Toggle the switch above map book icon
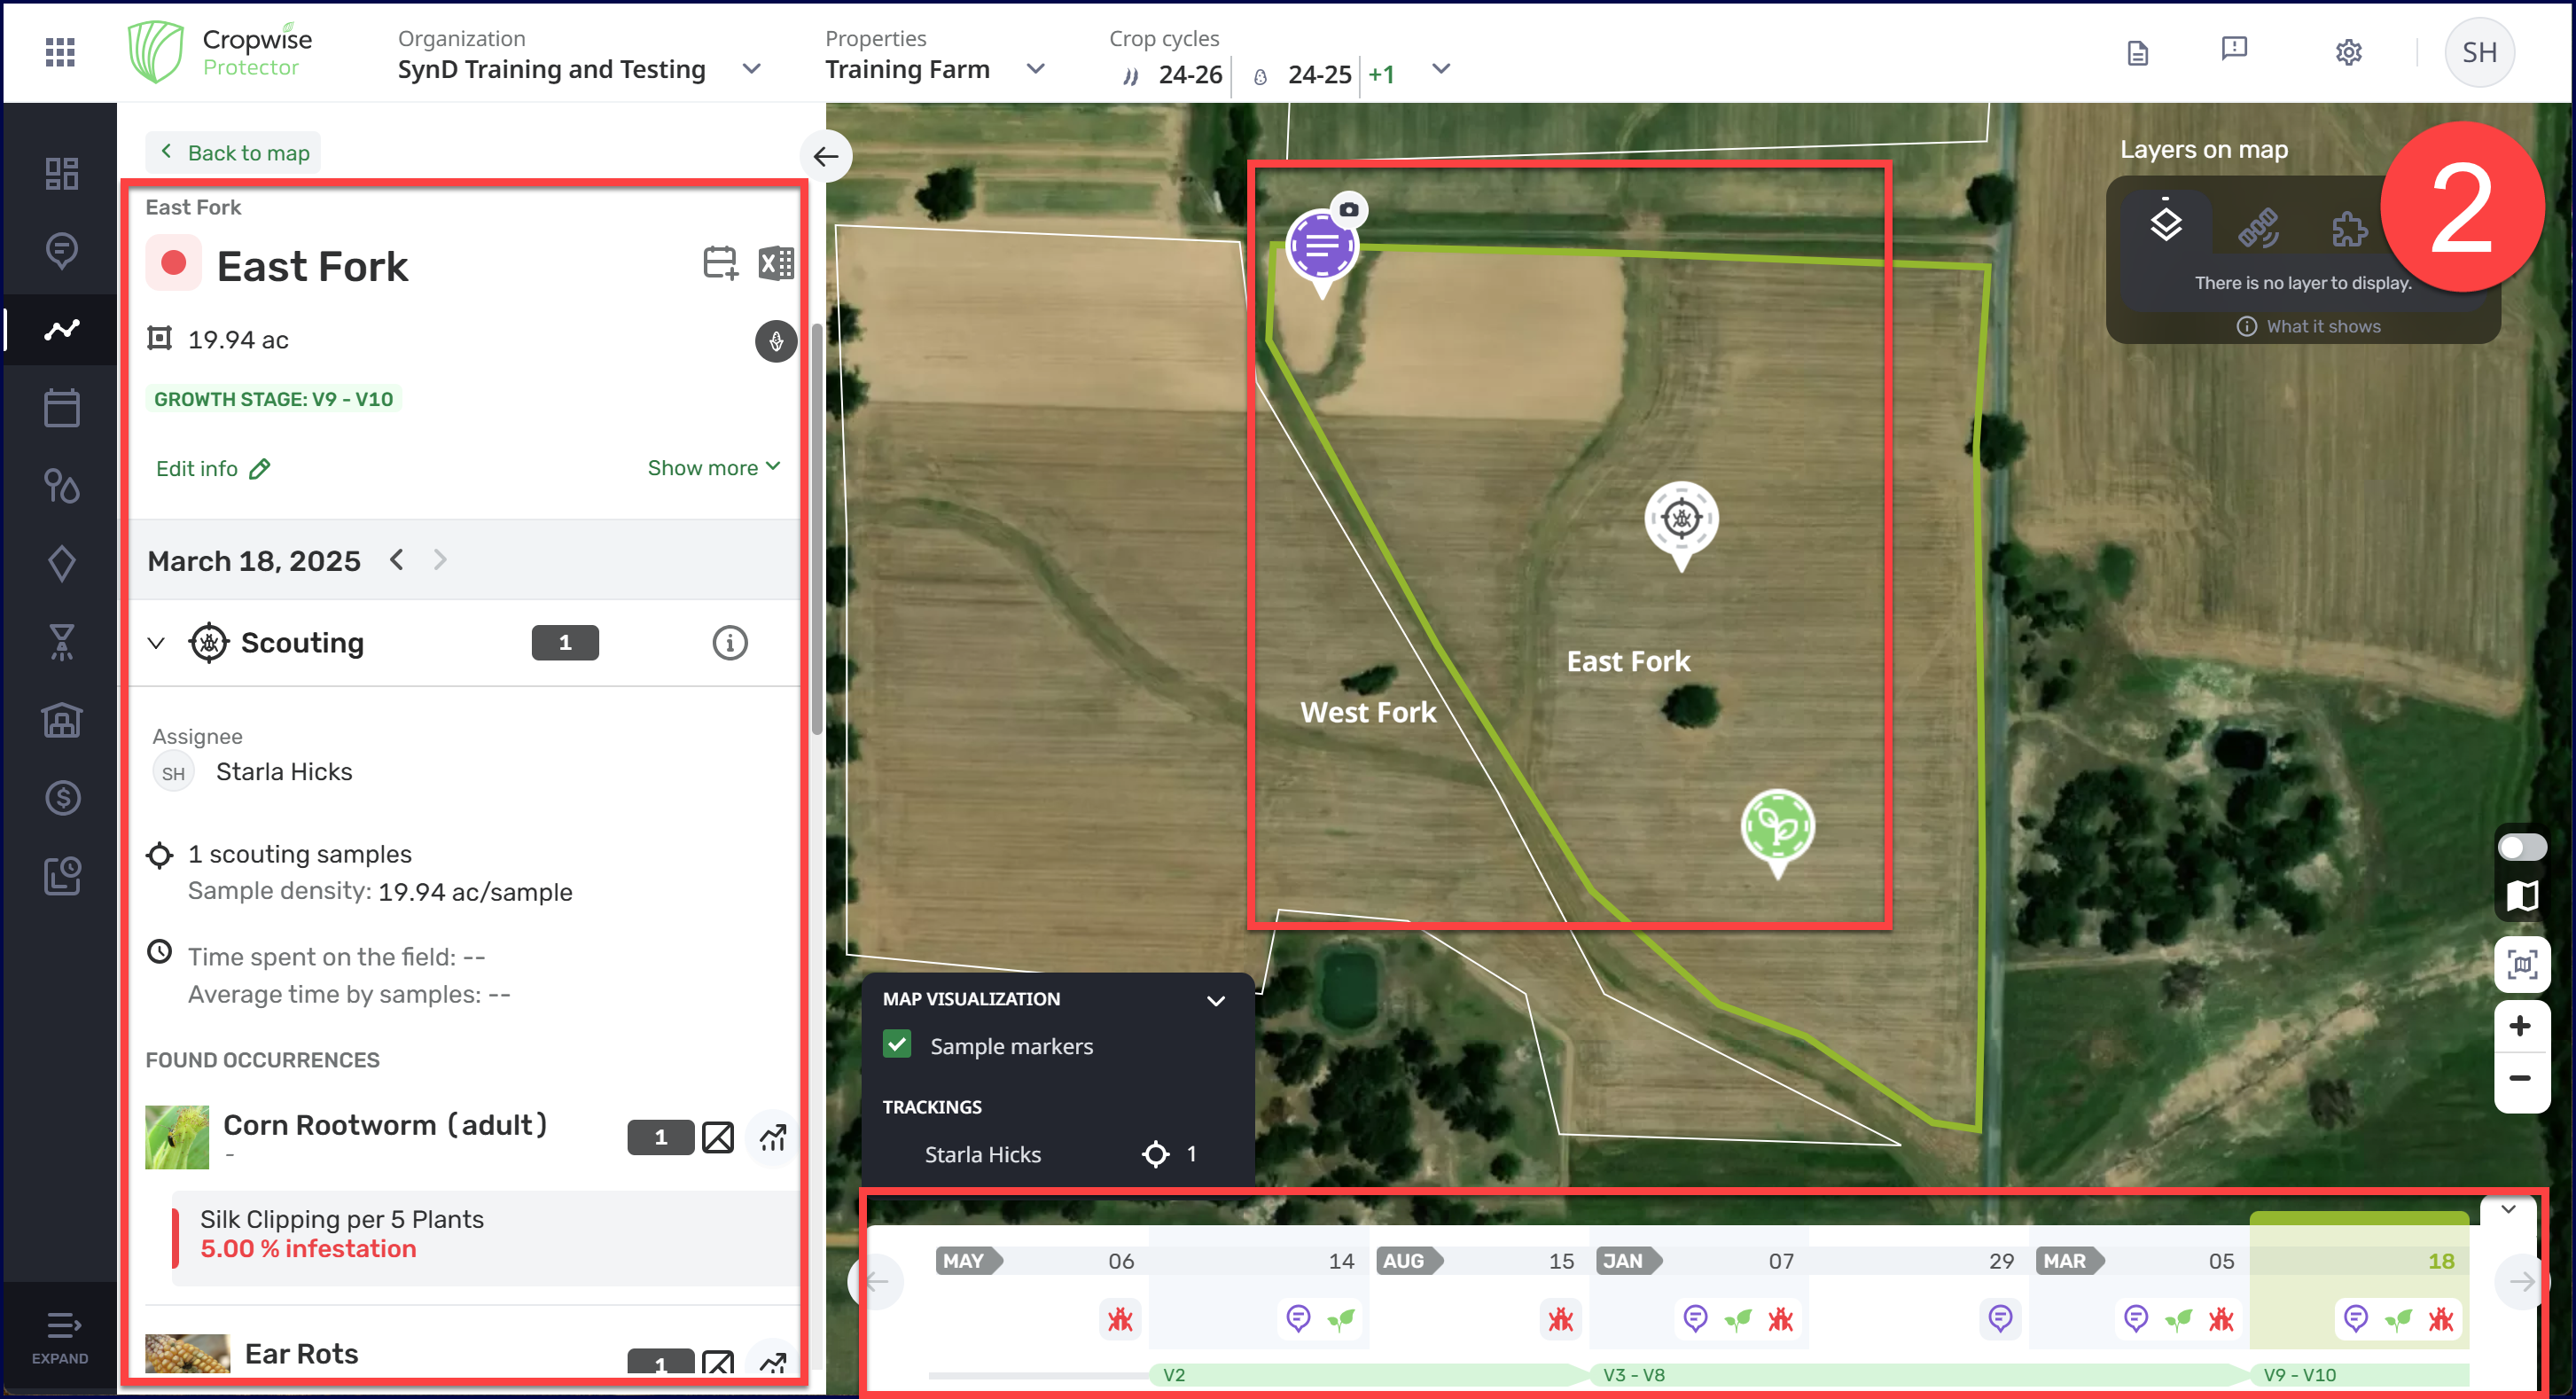This screenshot has height=1399, width=2576. (2521, 848)
